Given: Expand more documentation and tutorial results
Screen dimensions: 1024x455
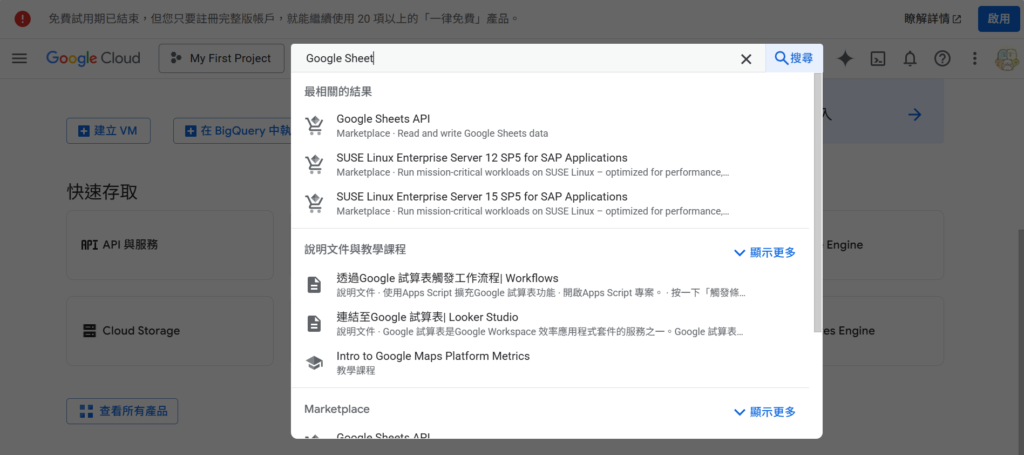Looking at the screenshot, I should click(x=765, y=252).
